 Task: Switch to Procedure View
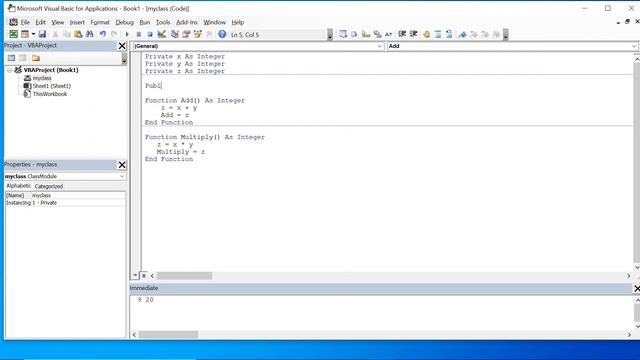click(x=135, y=276)
